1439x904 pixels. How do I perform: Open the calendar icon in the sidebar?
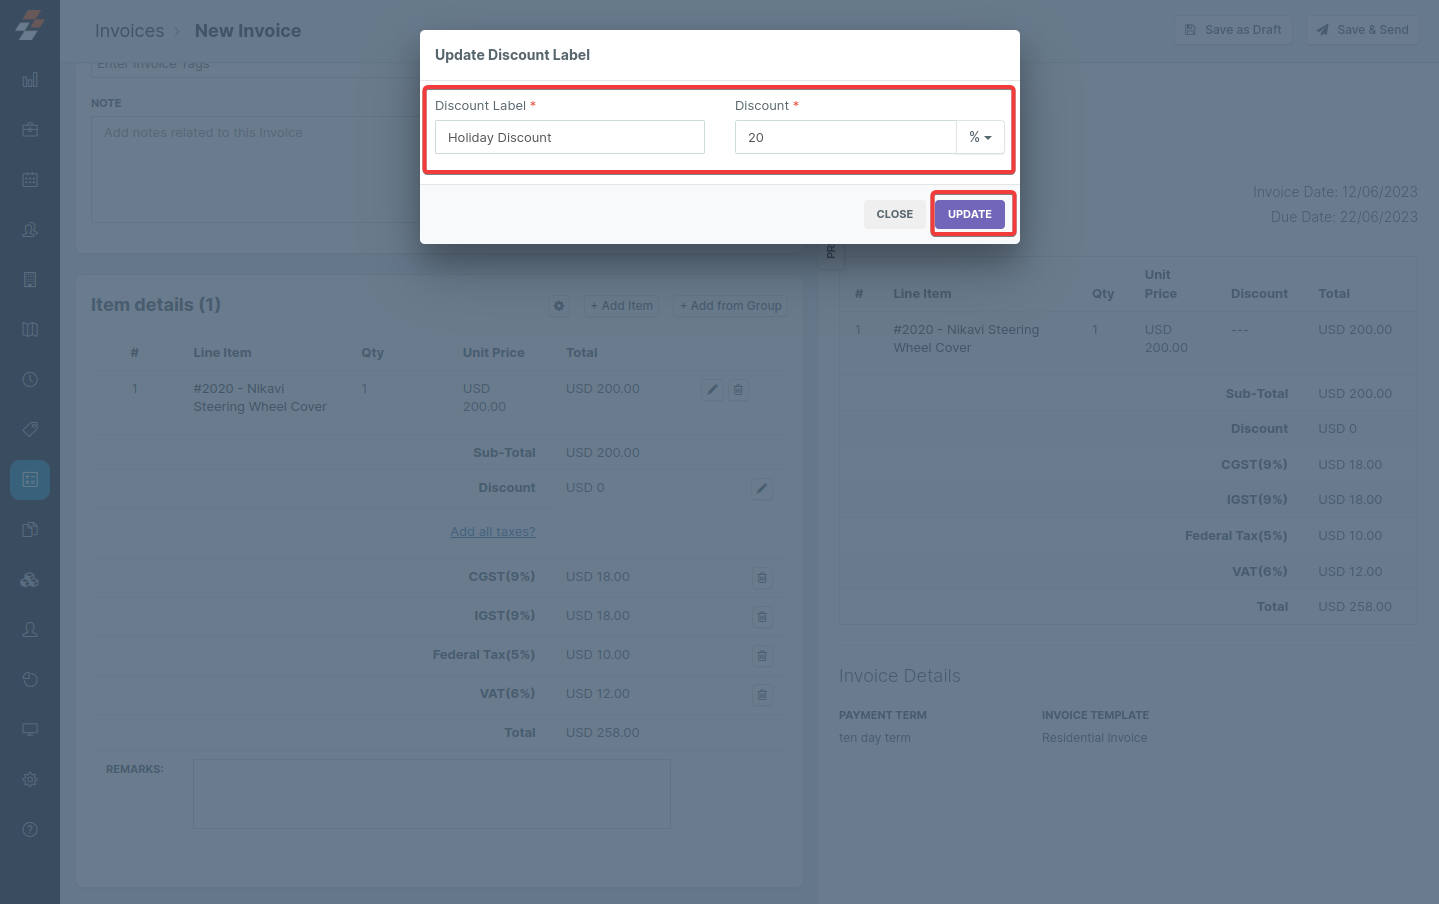click(x=30, y=180)
